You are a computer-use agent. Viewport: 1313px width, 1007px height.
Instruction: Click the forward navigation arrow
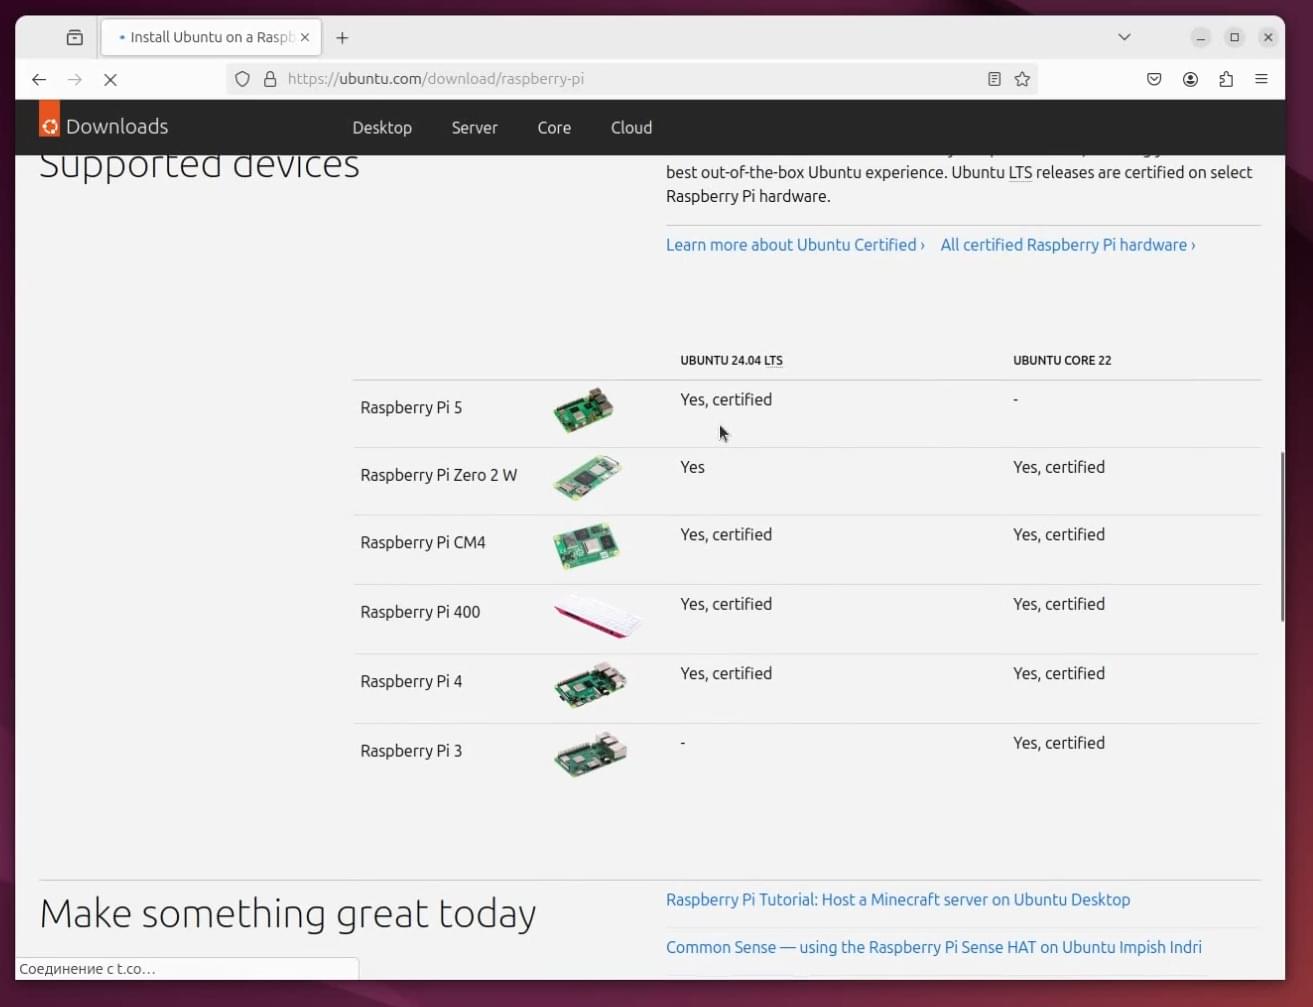[x=75, y=79]
